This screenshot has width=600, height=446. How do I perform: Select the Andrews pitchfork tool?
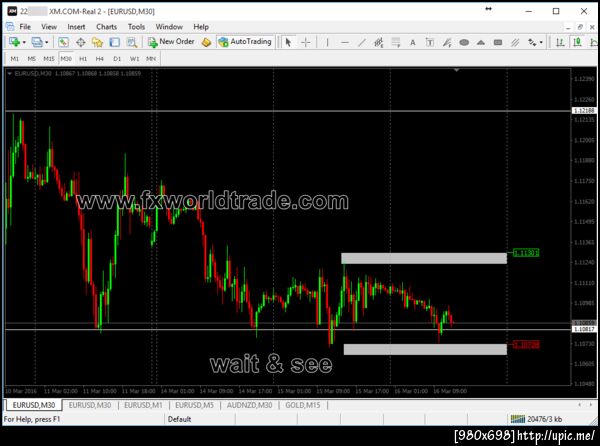pyautogui.click(x=447, y=42)
